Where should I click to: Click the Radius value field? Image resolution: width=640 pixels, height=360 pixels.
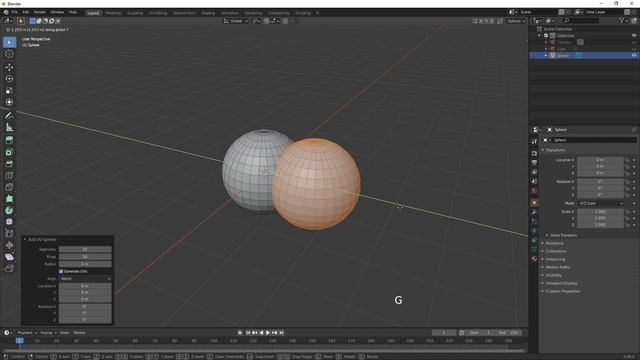(85, 264)
